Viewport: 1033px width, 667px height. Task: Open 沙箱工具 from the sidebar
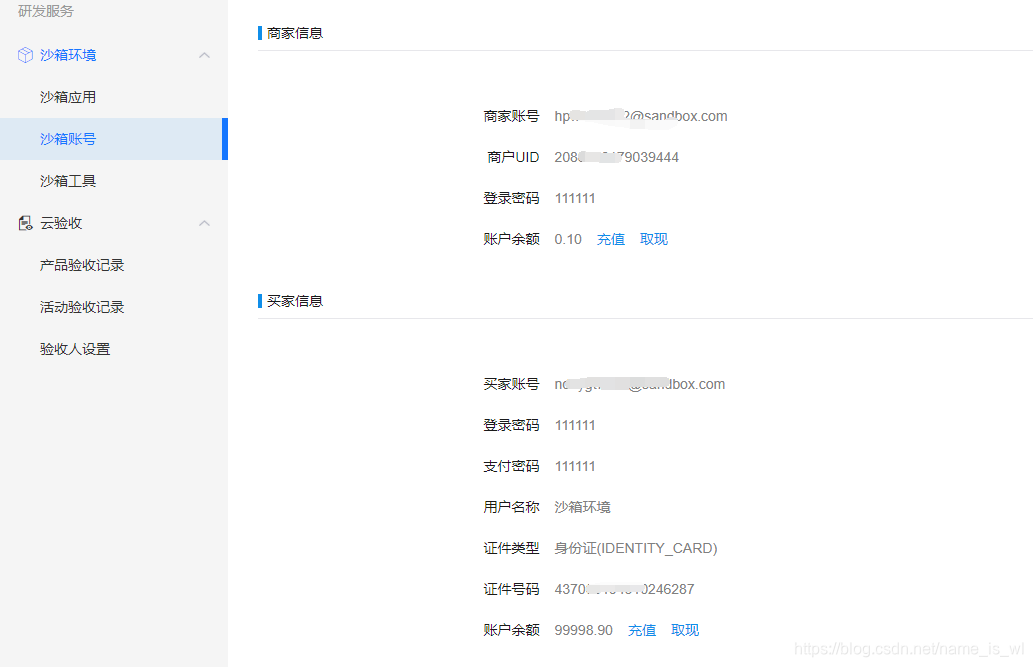pyautogui.click(x=68, y=180)
